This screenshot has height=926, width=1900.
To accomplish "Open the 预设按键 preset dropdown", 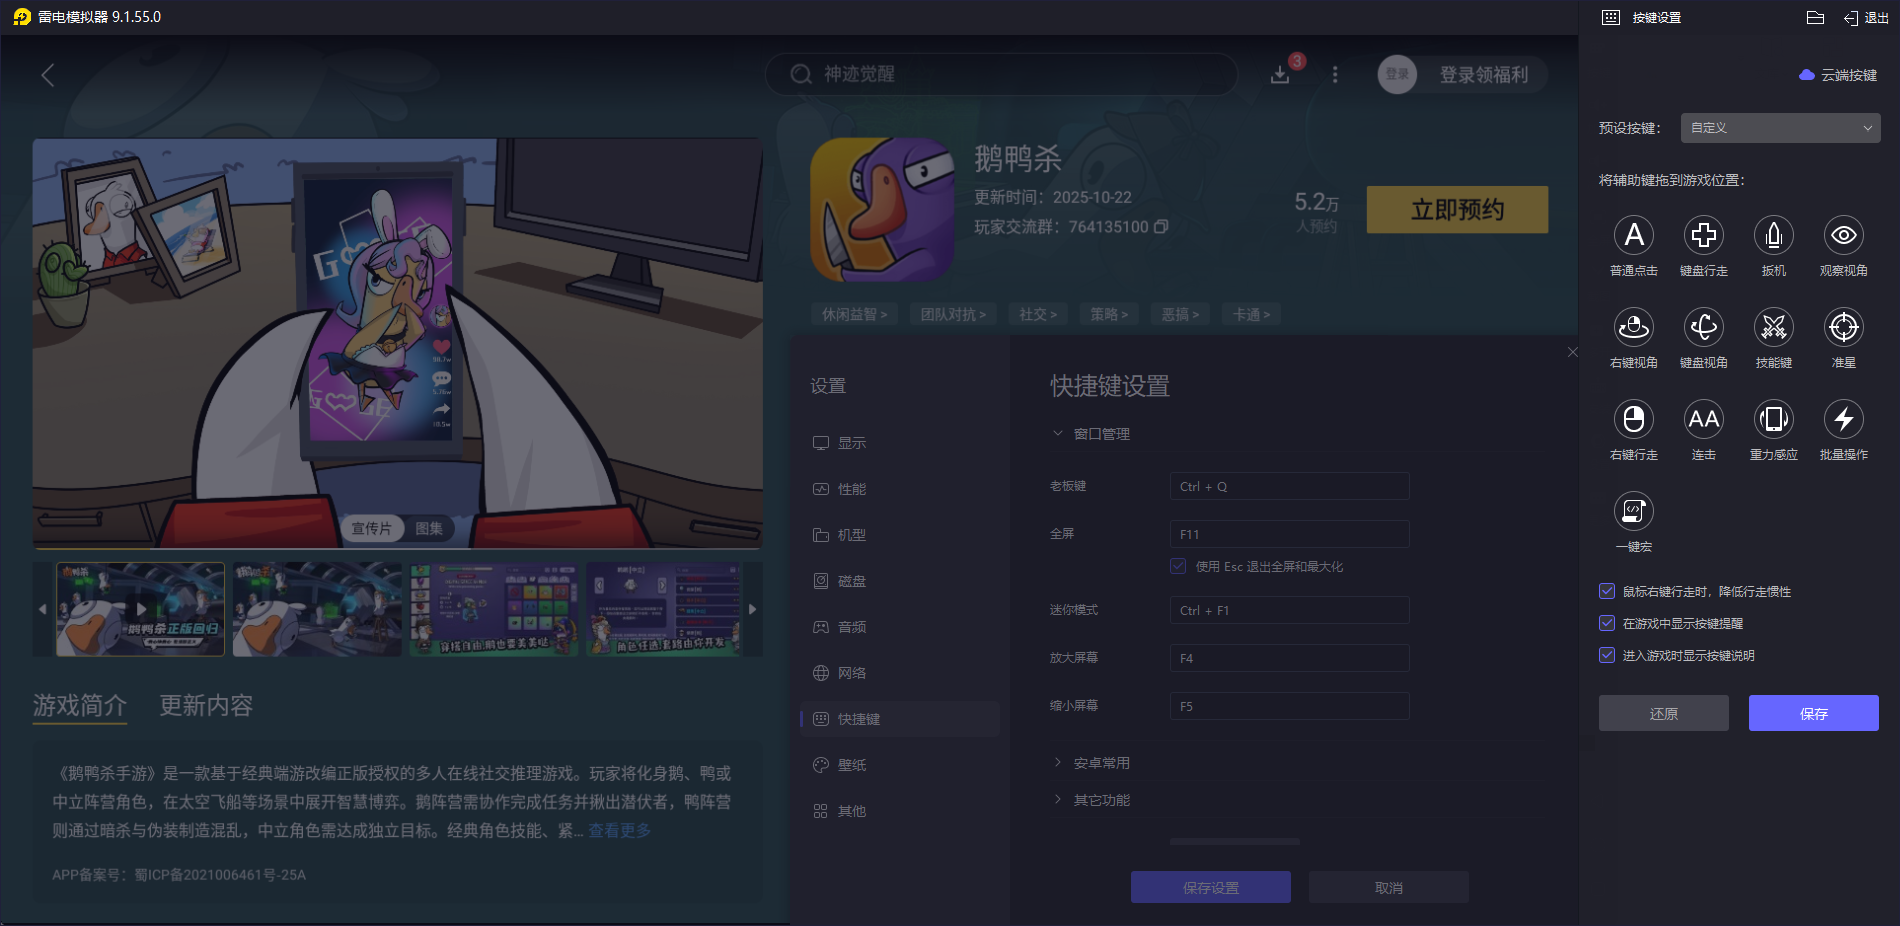I will click(1780, 127).
